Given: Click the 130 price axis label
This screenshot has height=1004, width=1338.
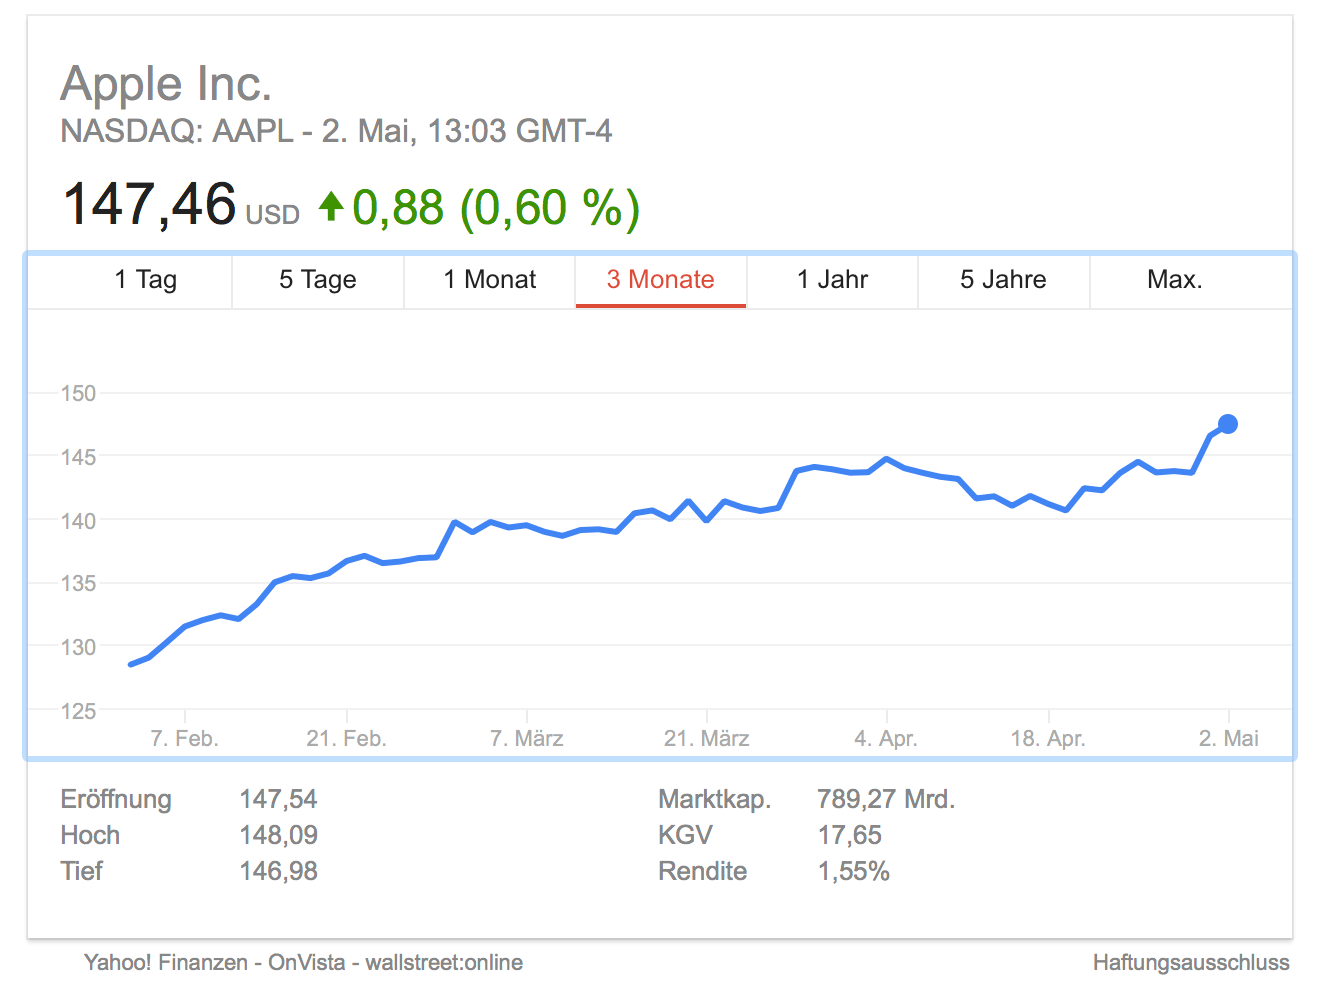Looking at the screenshot, I should pyautogui.click(x=78, y=647).
